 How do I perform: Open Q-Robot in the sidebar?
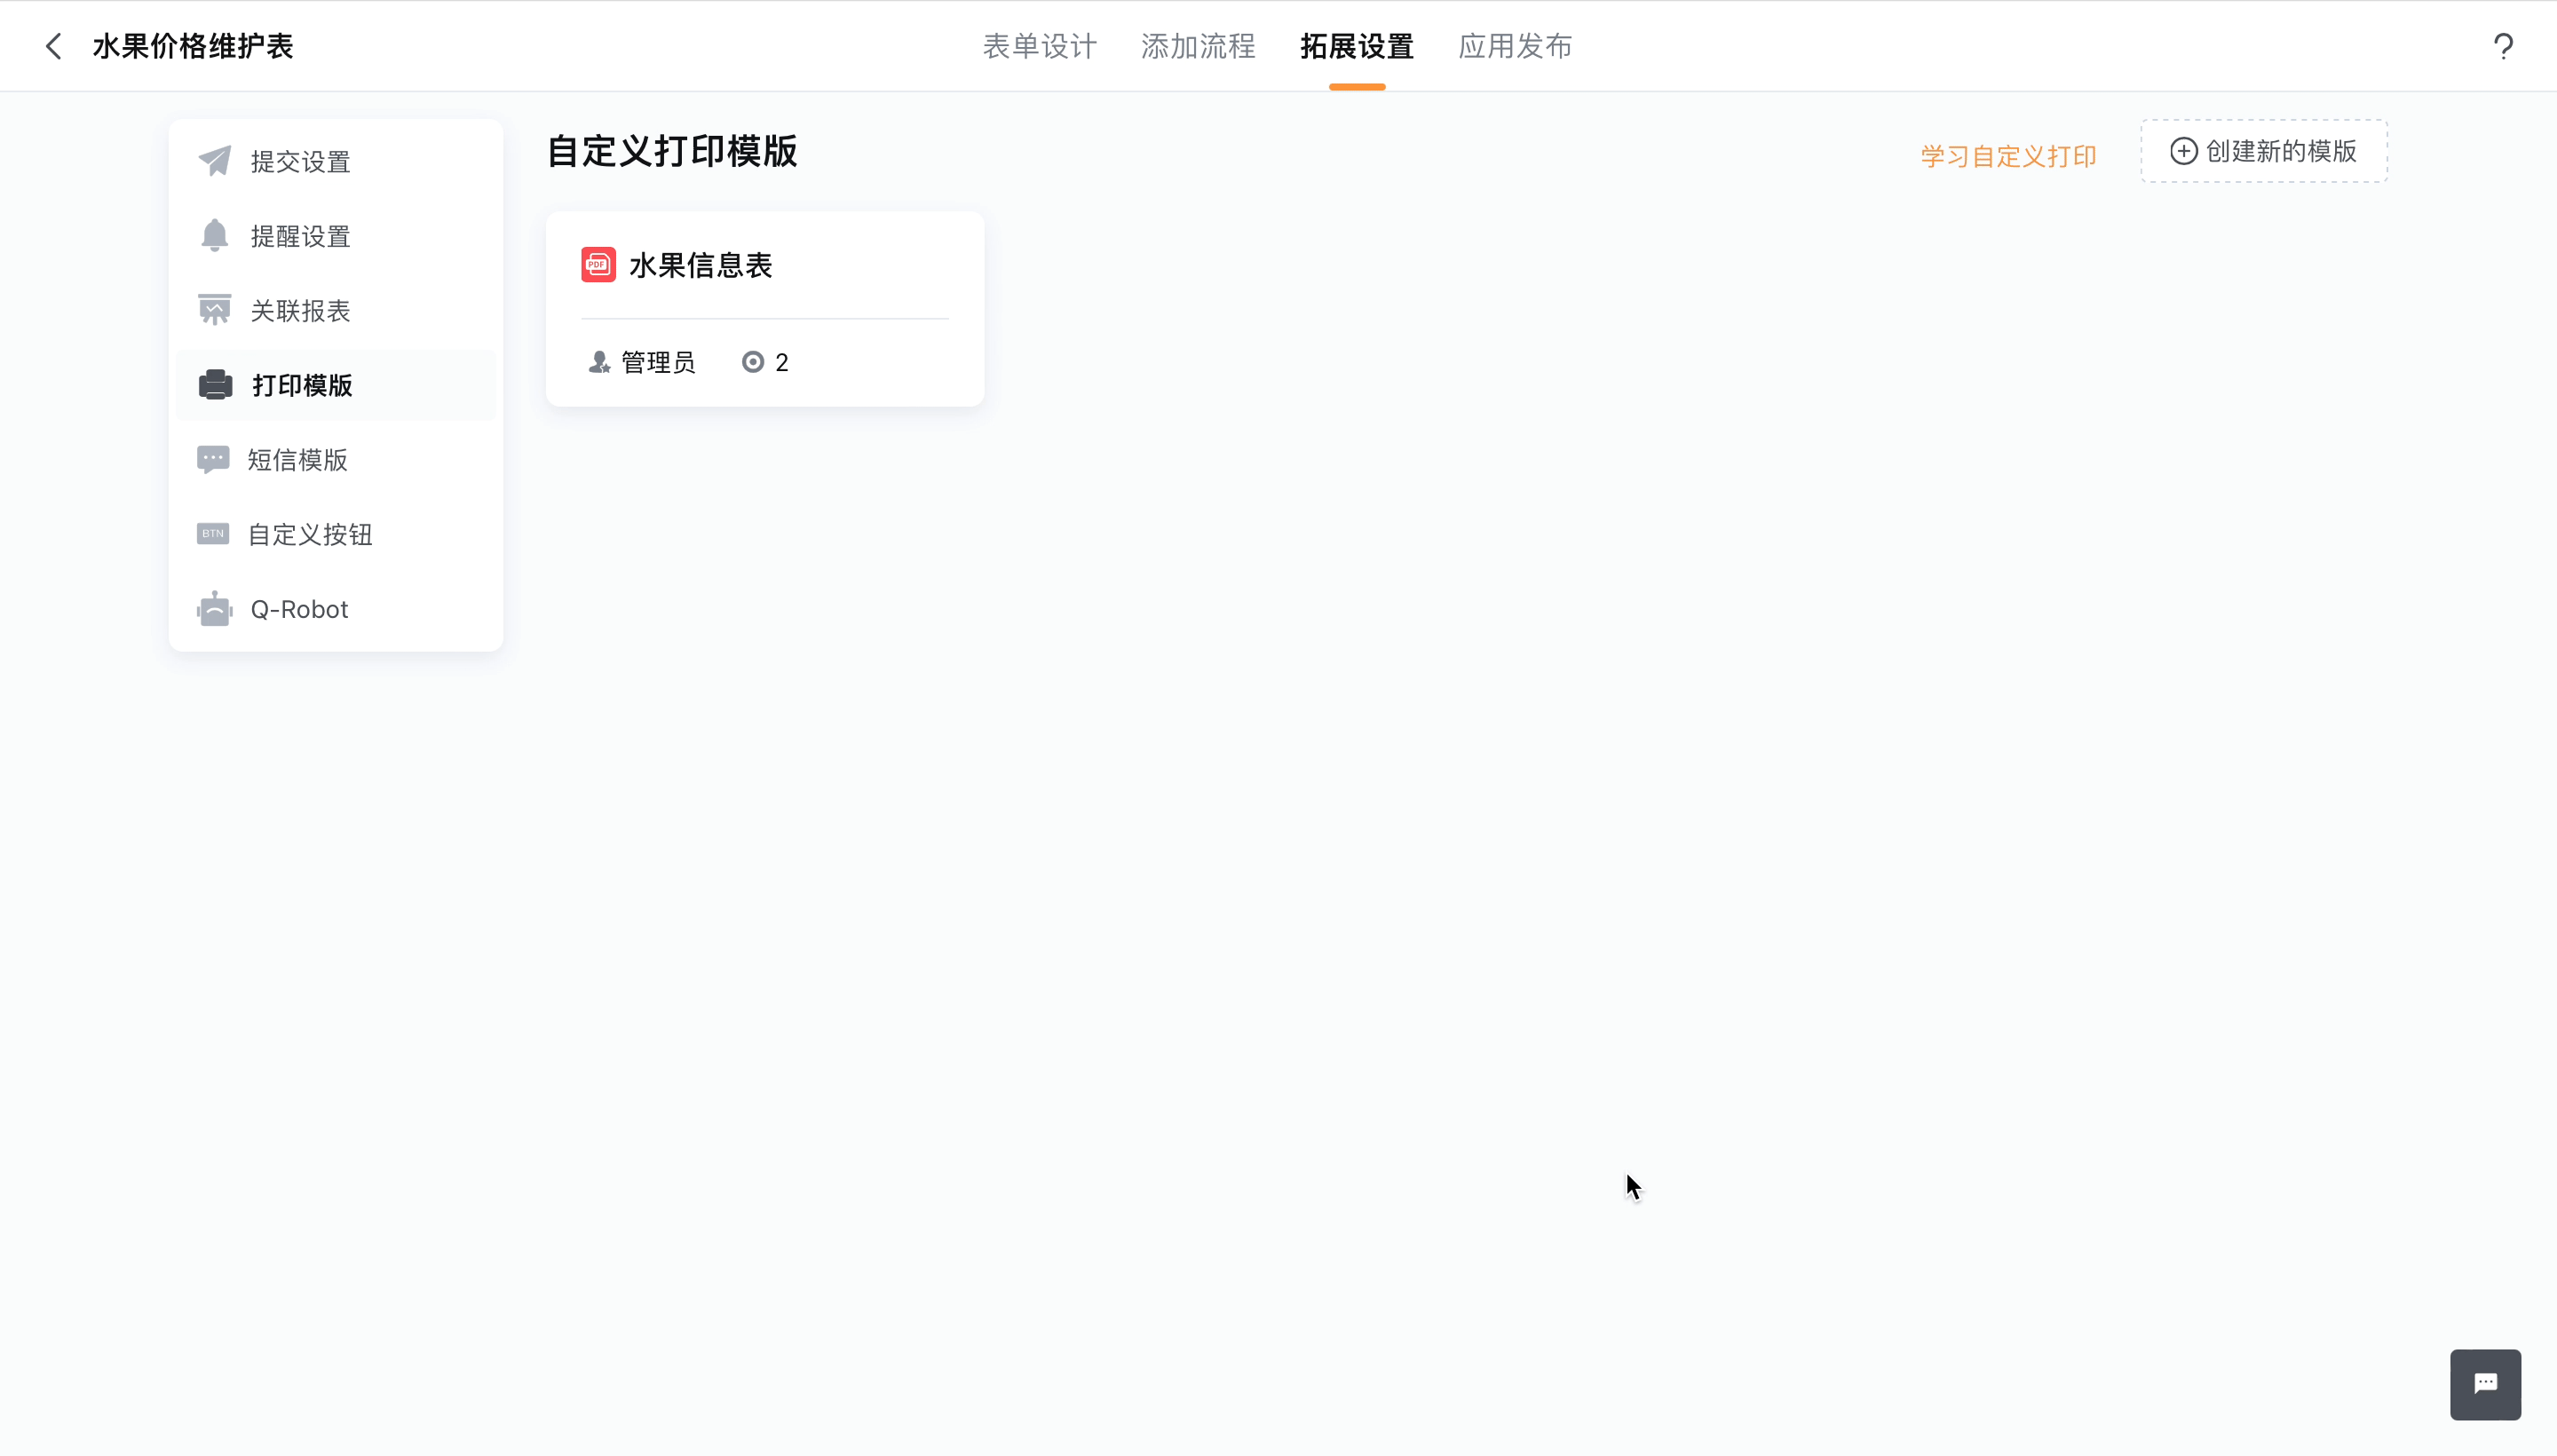click(x=336, y=609)
